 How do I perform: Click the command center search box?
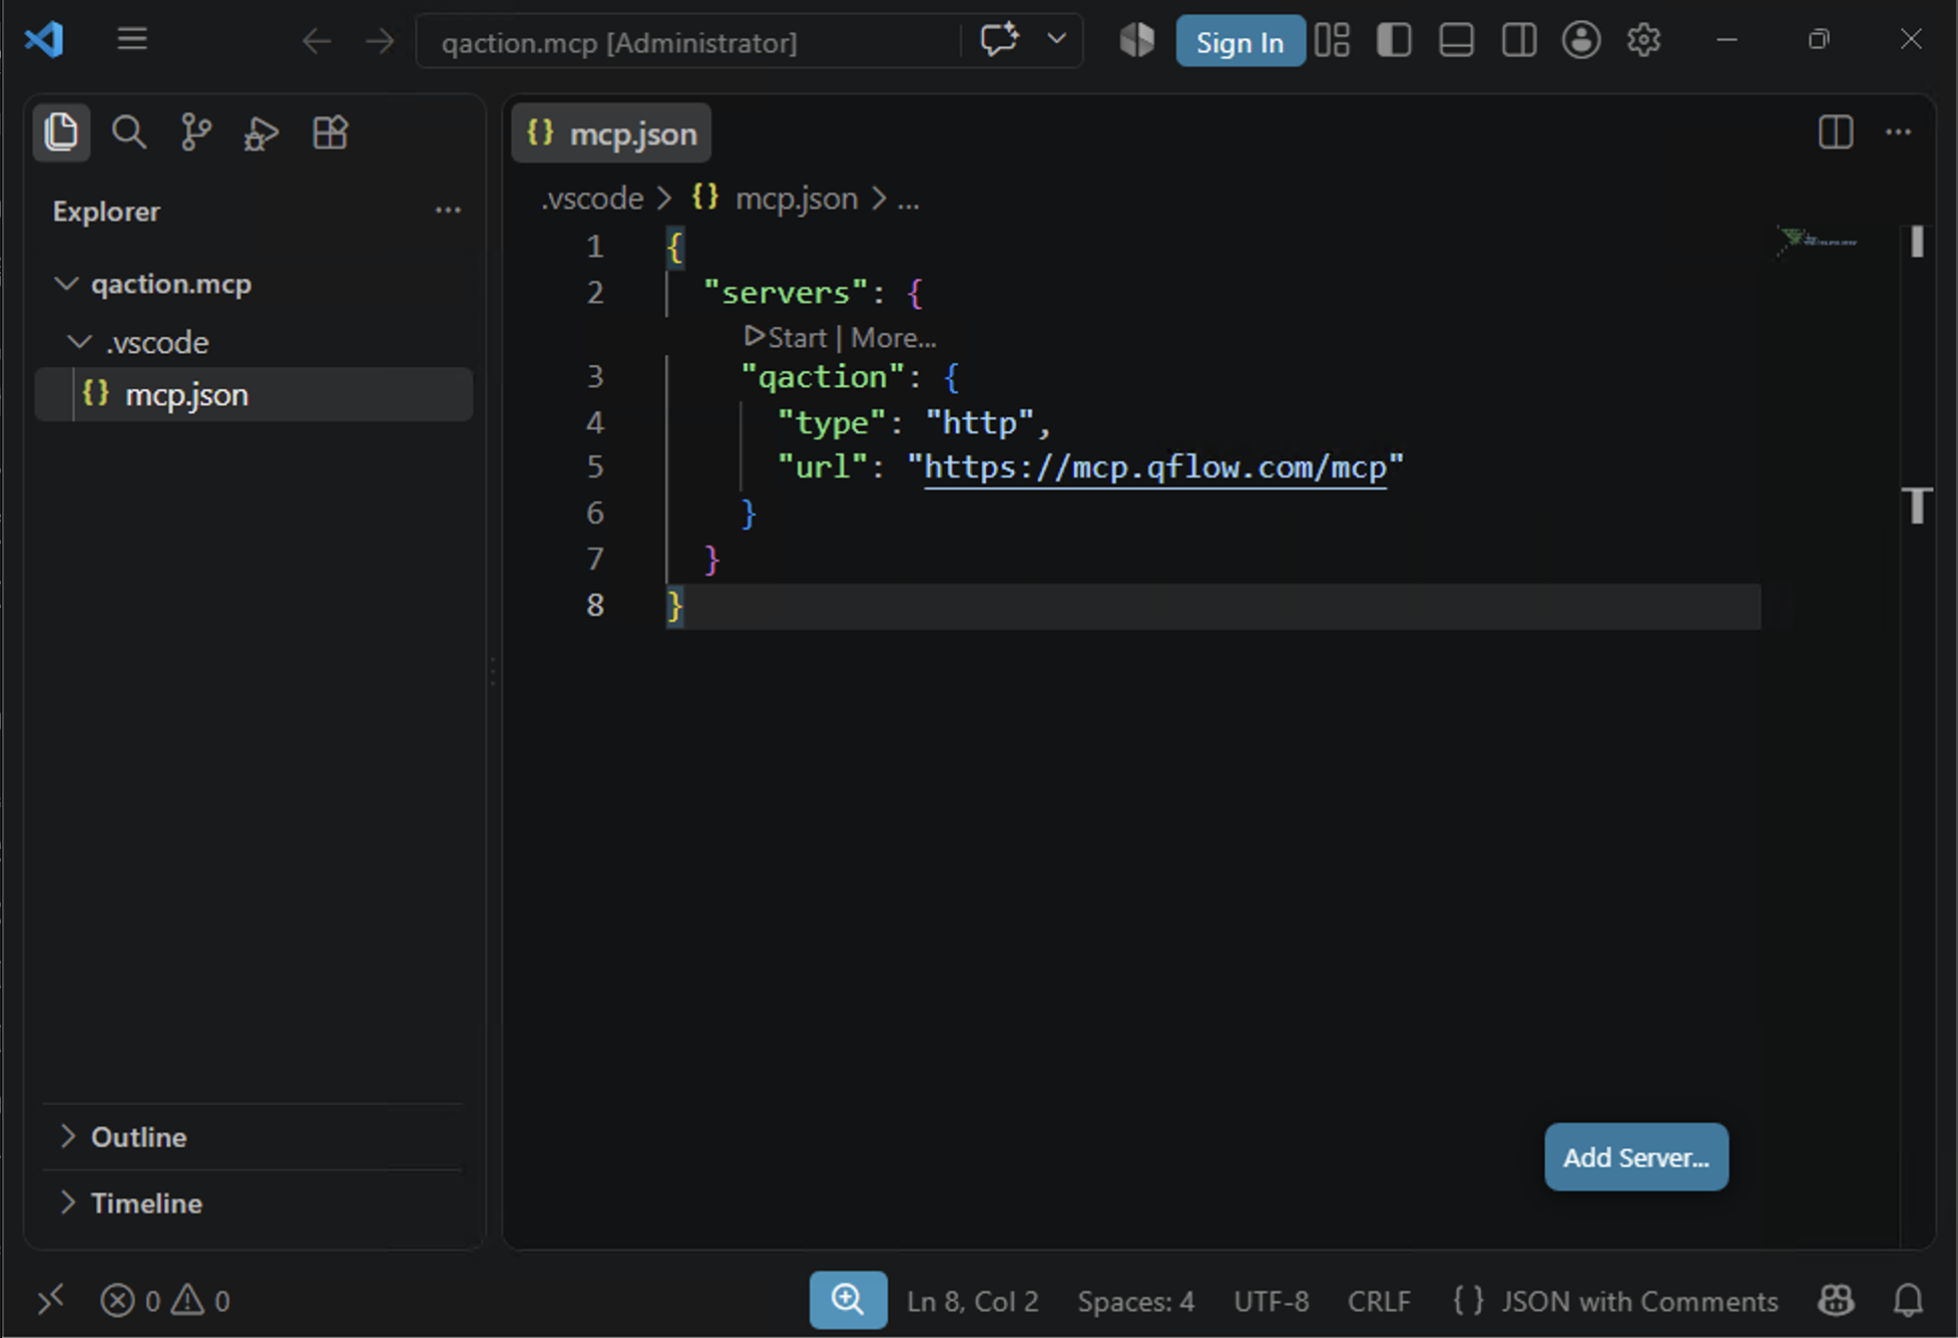(688, 41)
